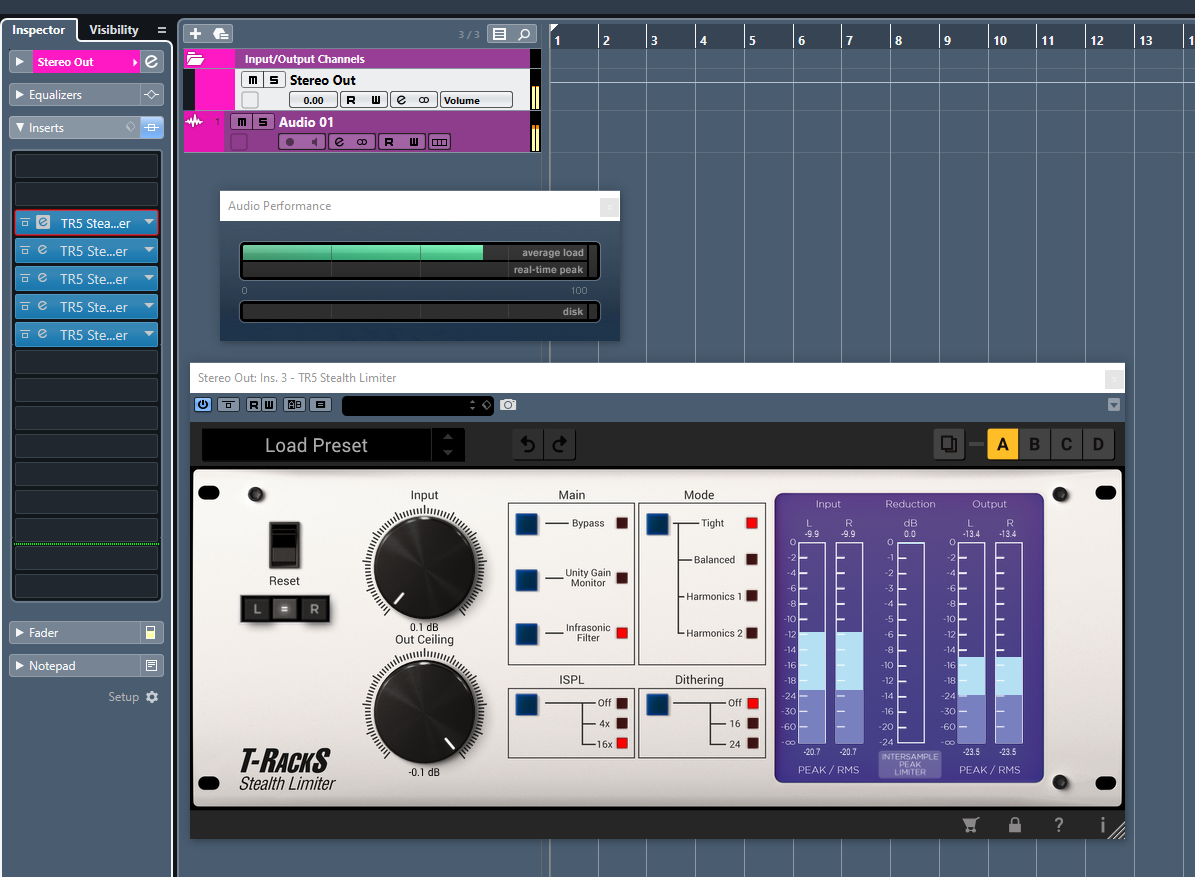
Task: Click the blue icon on Inserts header
Action: point(152,127)
